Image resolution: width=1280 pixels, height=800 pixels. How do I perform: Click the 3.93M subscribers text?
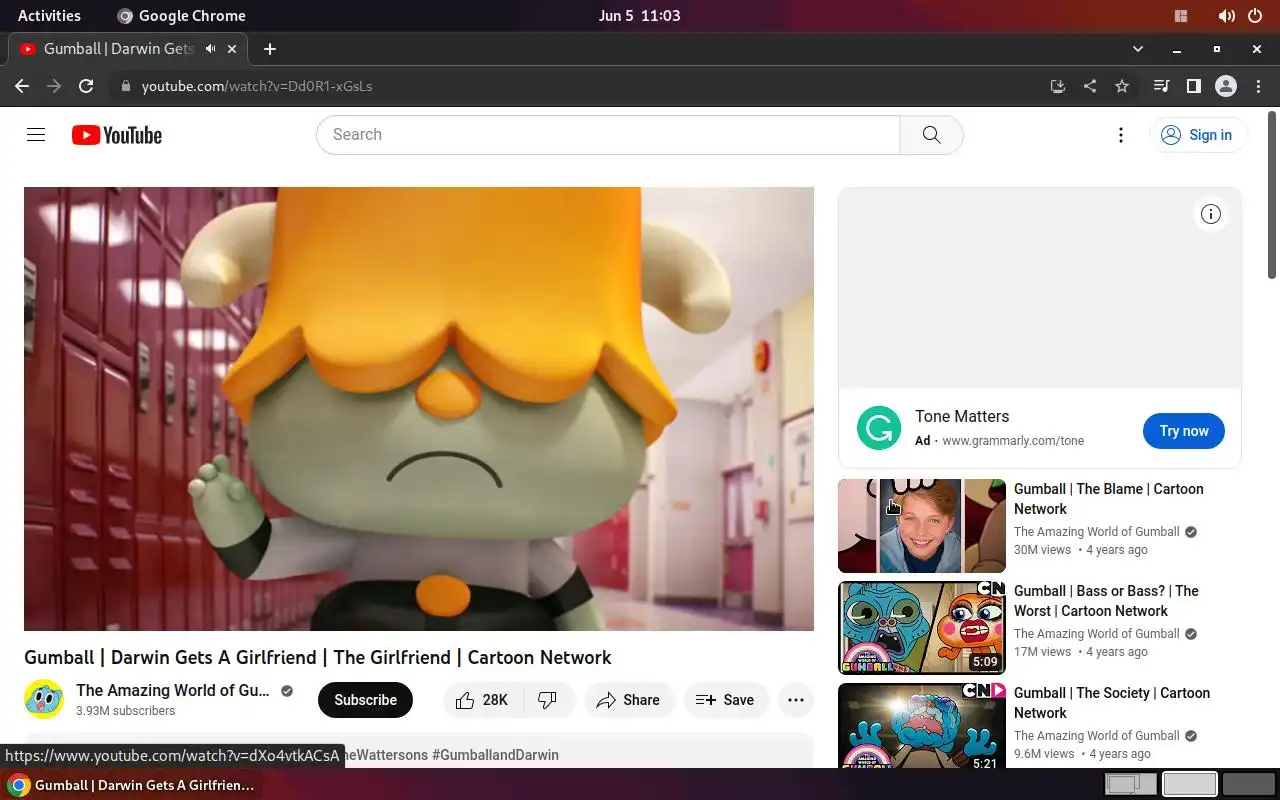pyautogui.click(x=125, y=711)
